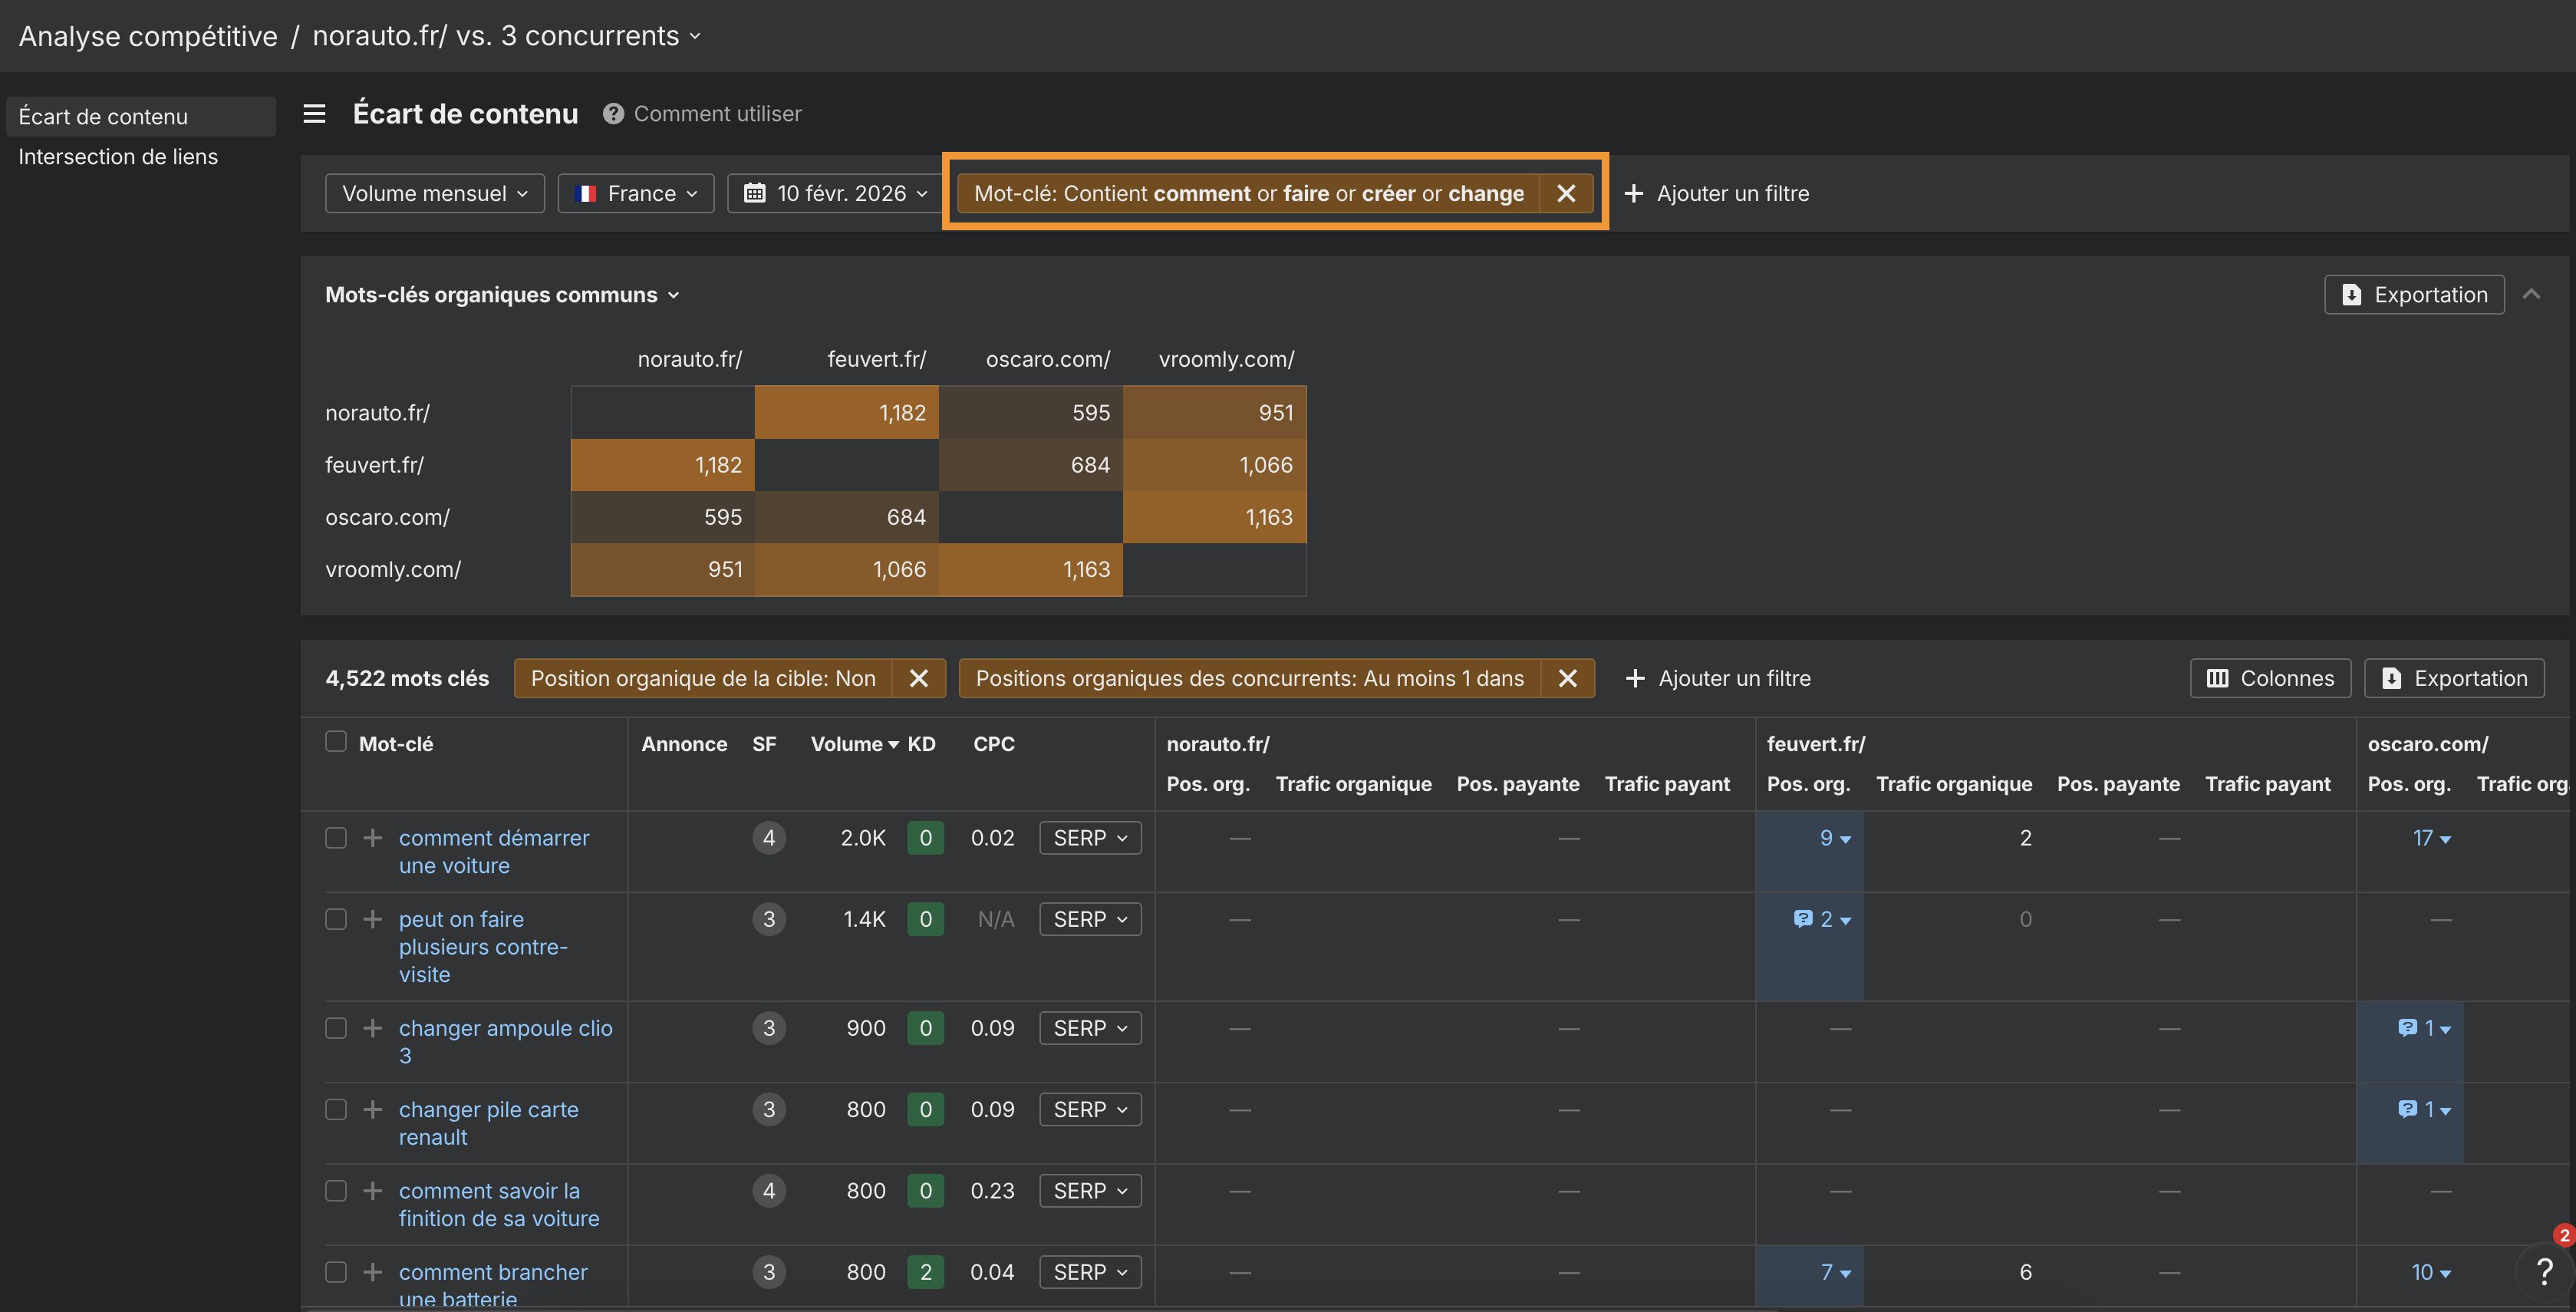The width and height of the screenshot is (2576, 1312).
Task: Open the Volume mensuel dropdown
Action: [x=434, y=193]
